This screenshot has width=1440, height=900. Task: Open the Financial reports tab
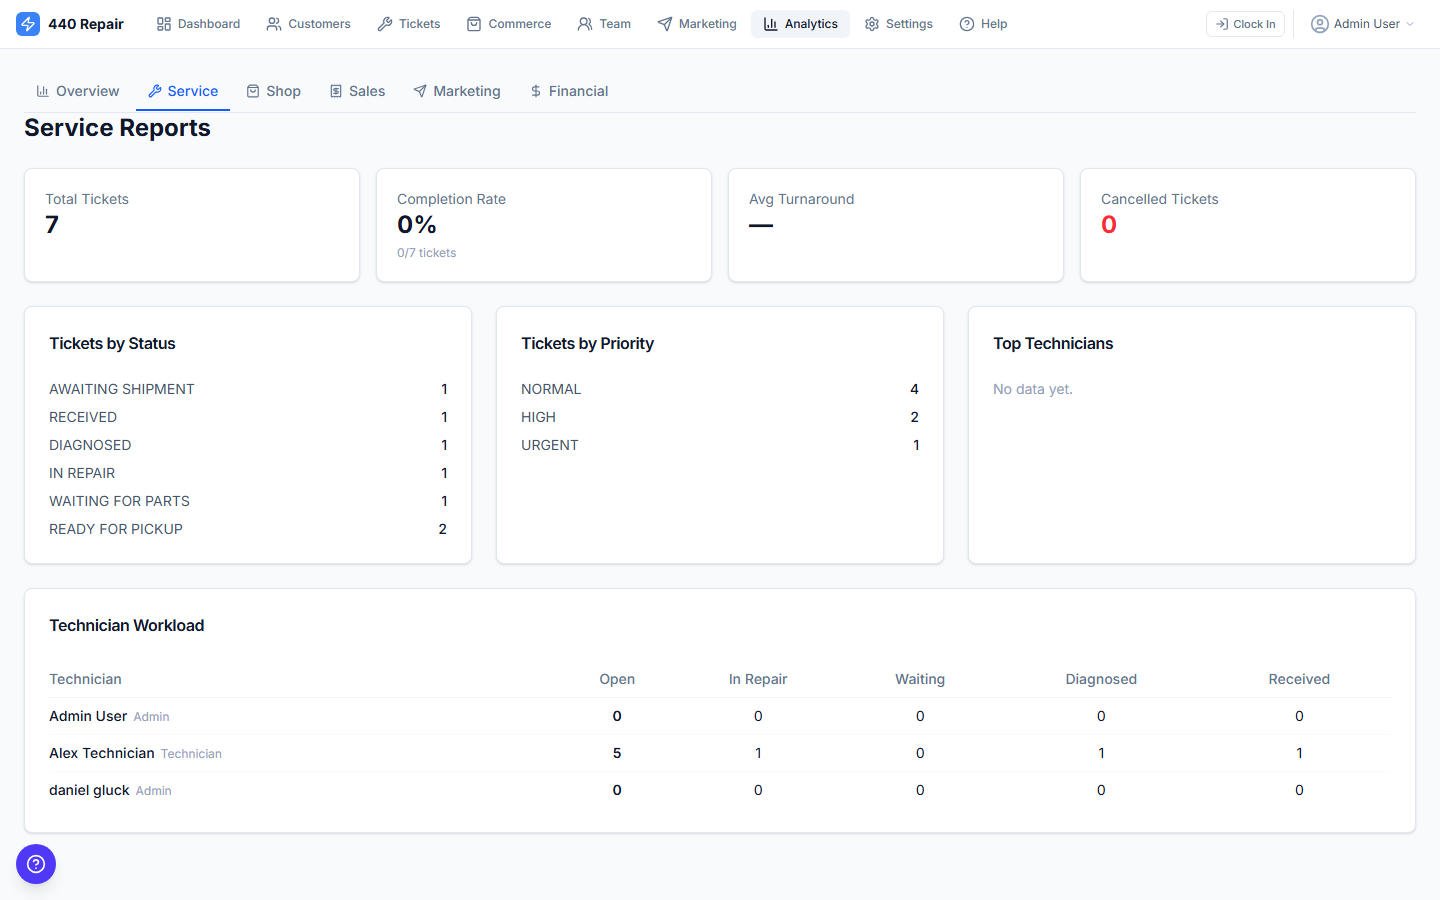[x=569, y=90]
